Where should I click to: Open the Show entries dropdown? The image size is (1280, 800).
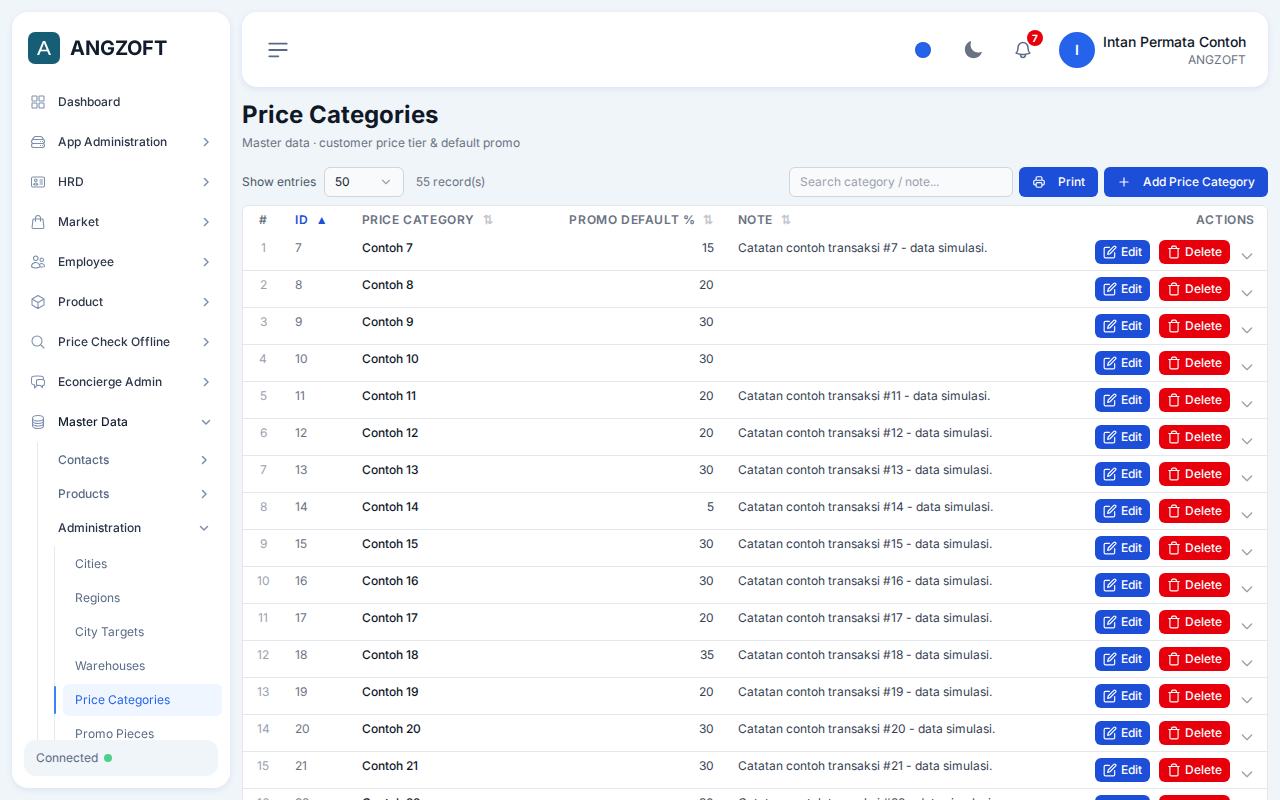tap(364, 182)
